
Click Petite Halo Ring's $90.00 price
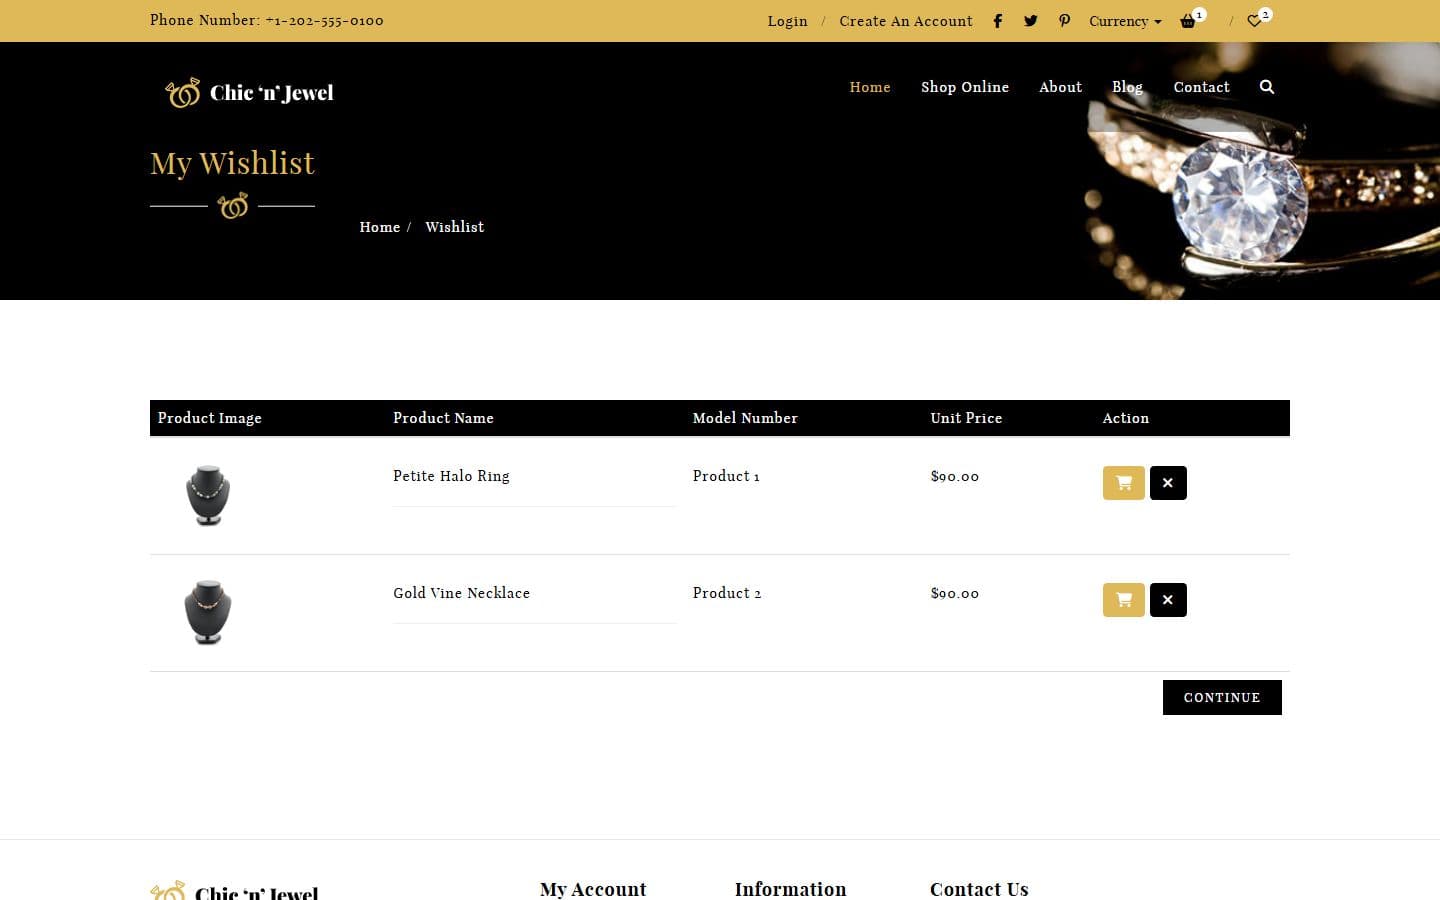pos(955,476)
